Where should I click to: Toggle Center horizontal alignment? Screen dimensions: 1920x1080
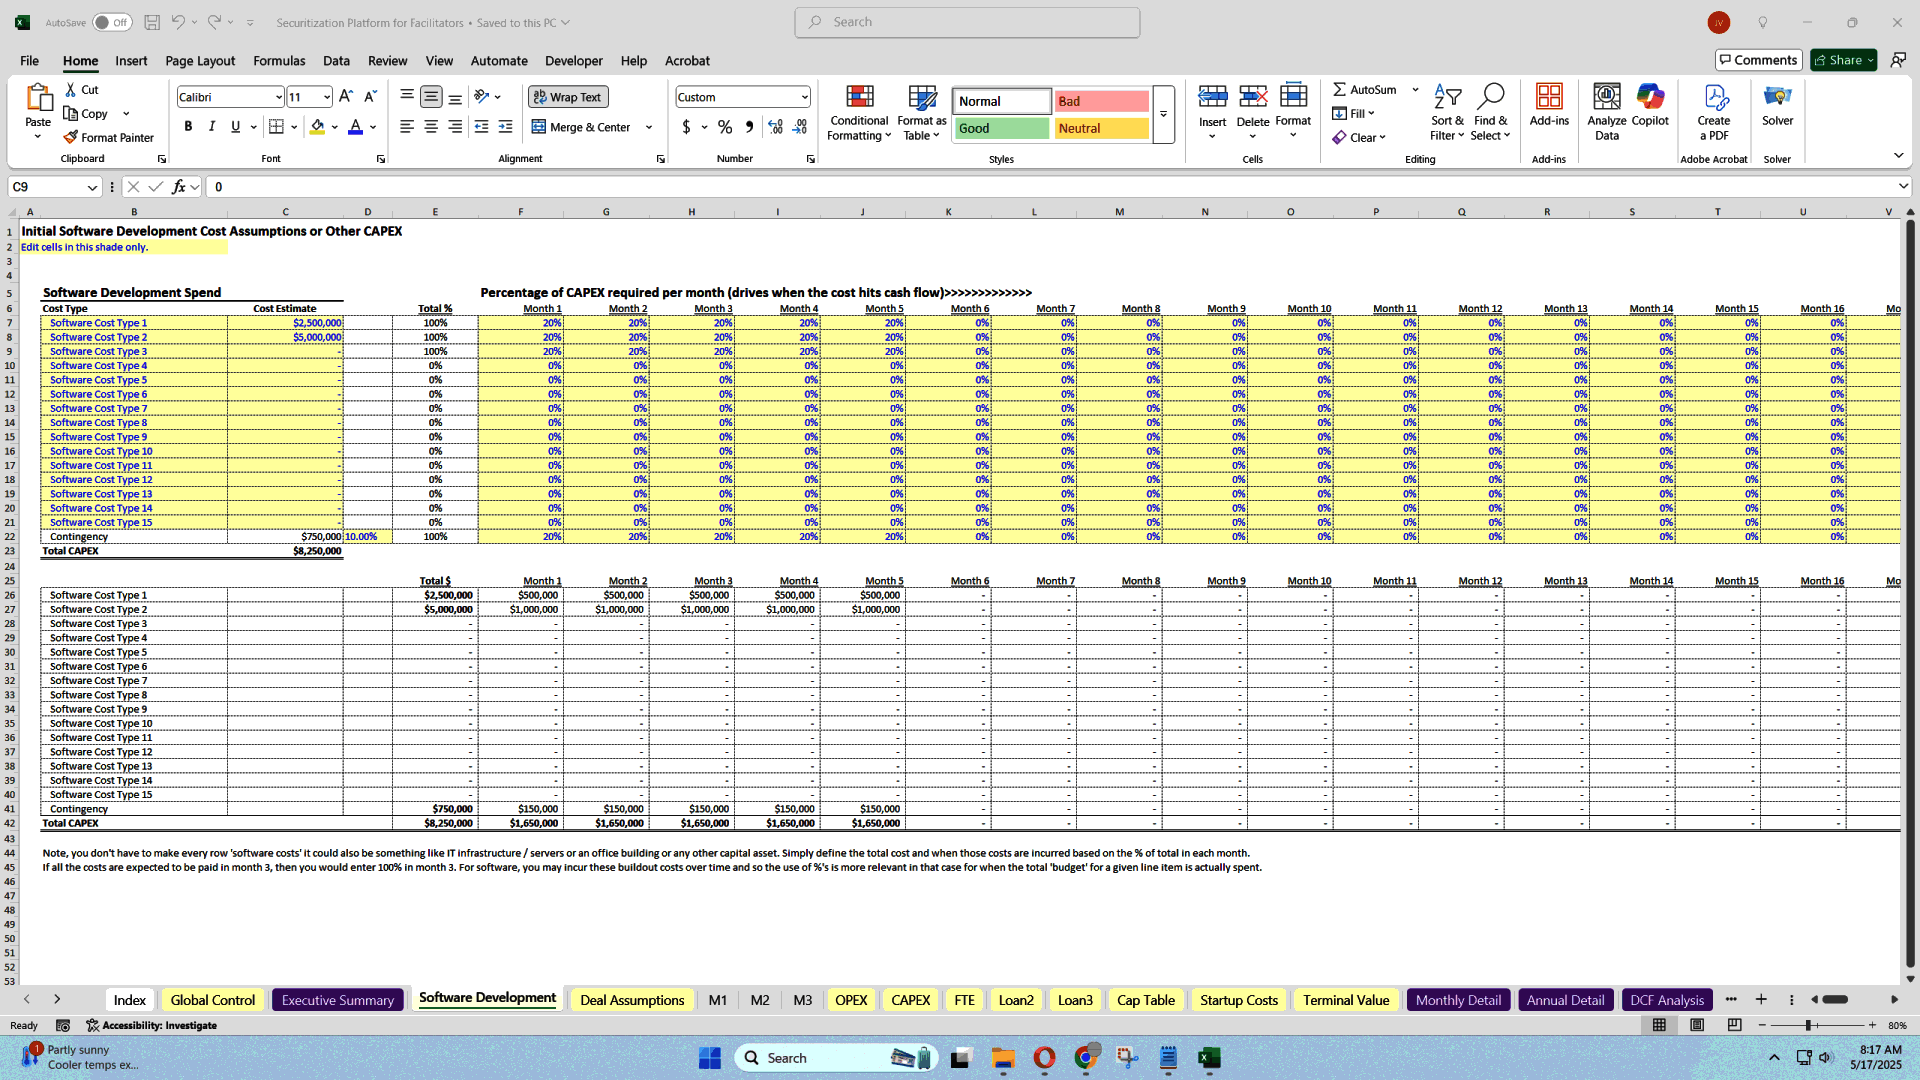click(431, 127)
